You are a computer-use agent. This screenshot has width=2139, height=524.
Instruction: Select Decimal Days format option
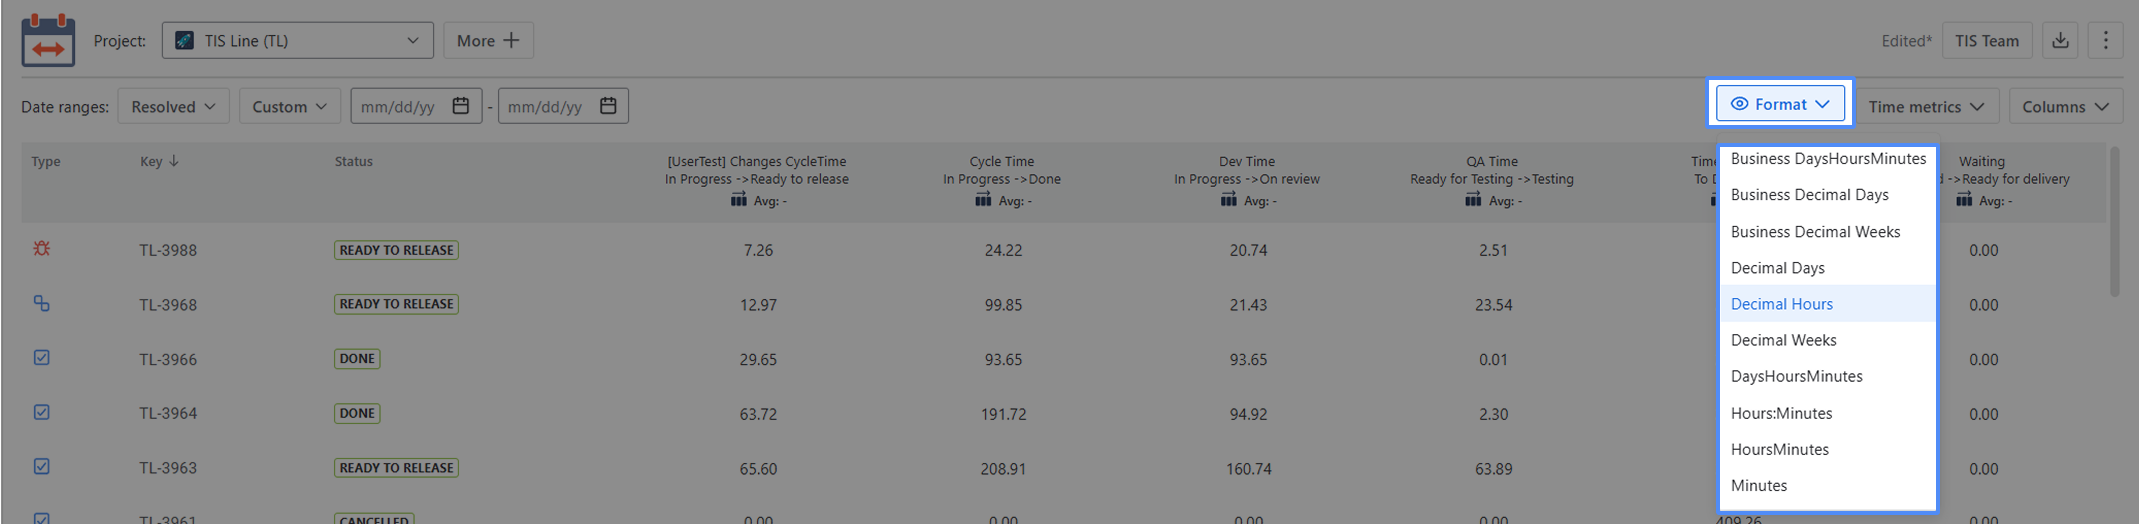click(1777, 268)
